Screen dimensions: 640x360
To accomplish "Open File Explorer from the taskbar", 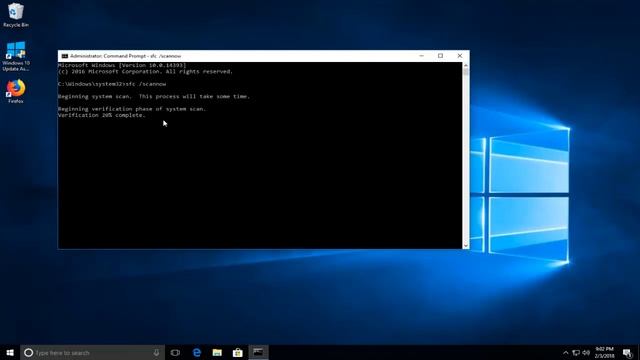I will [x=217, y=353].
